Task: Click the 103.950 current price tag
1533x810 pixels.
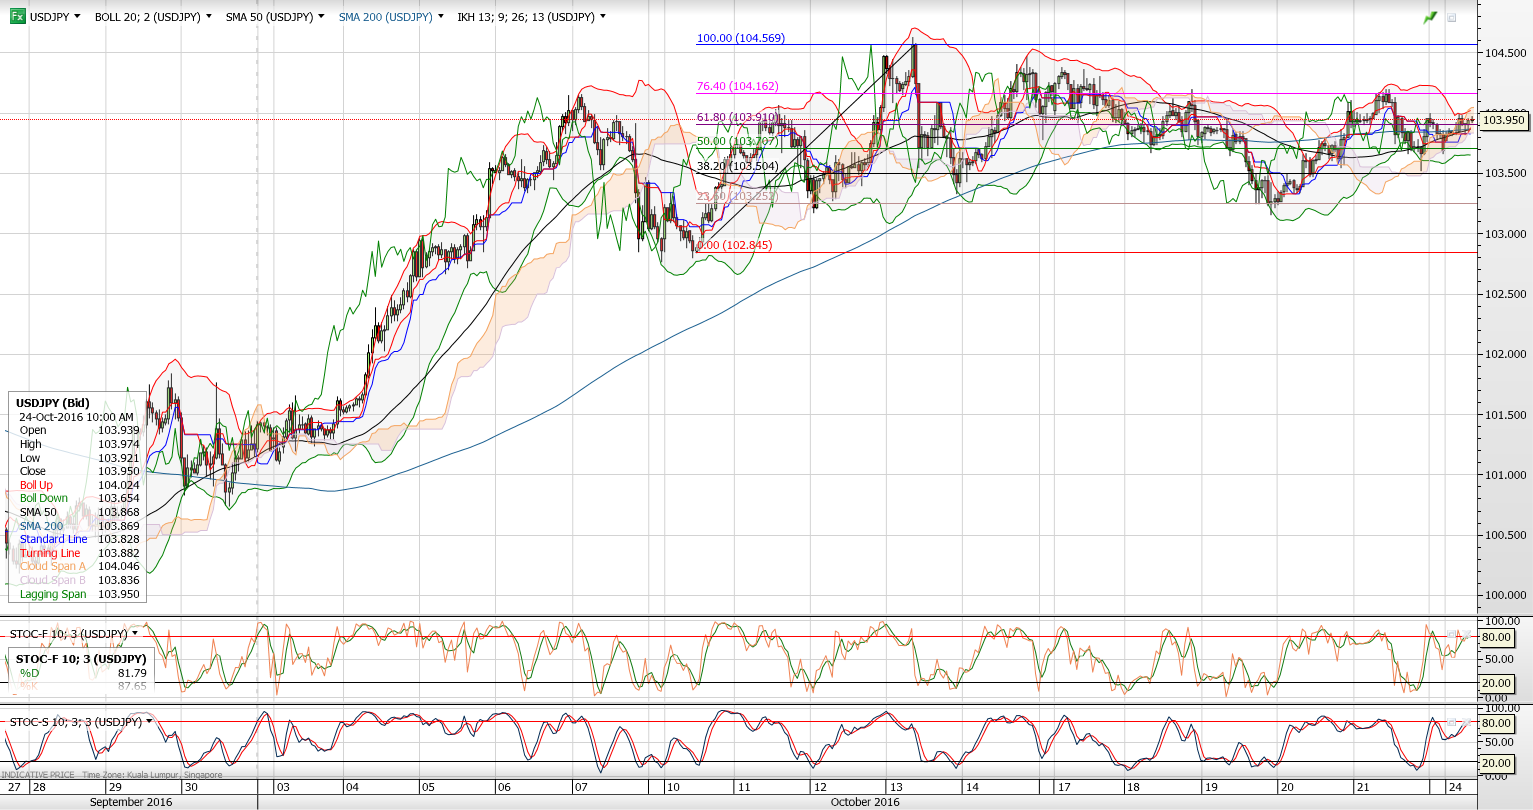Action: (1503, 120)
